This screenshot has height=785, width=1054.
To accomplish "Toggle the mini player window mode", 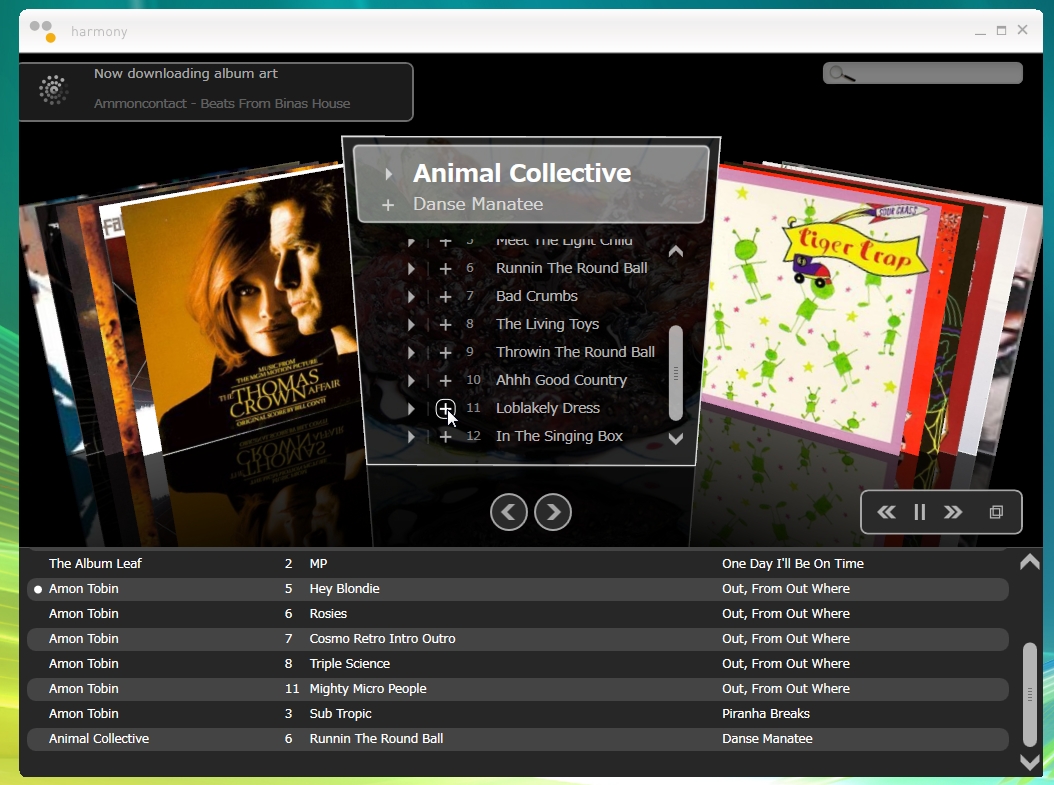I will pos(996,512).
